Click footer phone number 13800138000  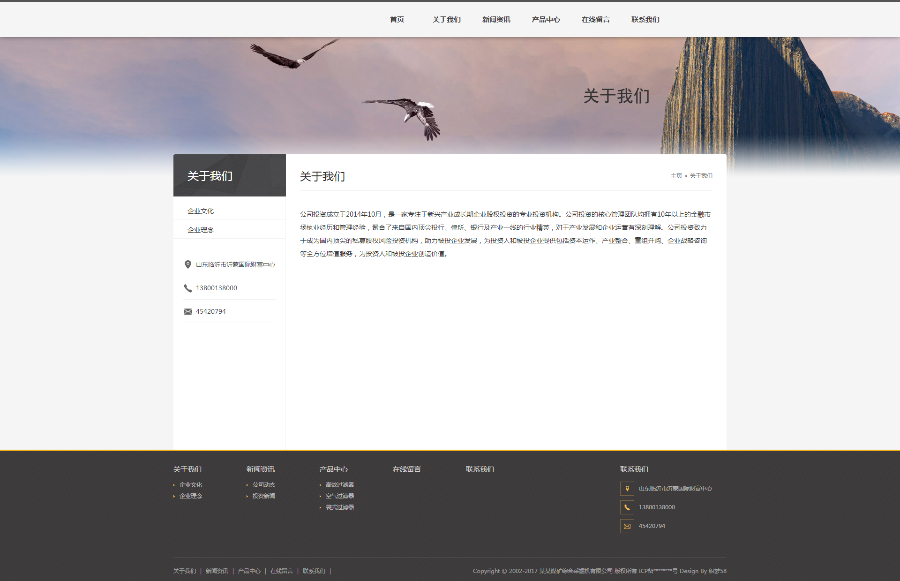[x=657, y=507]
